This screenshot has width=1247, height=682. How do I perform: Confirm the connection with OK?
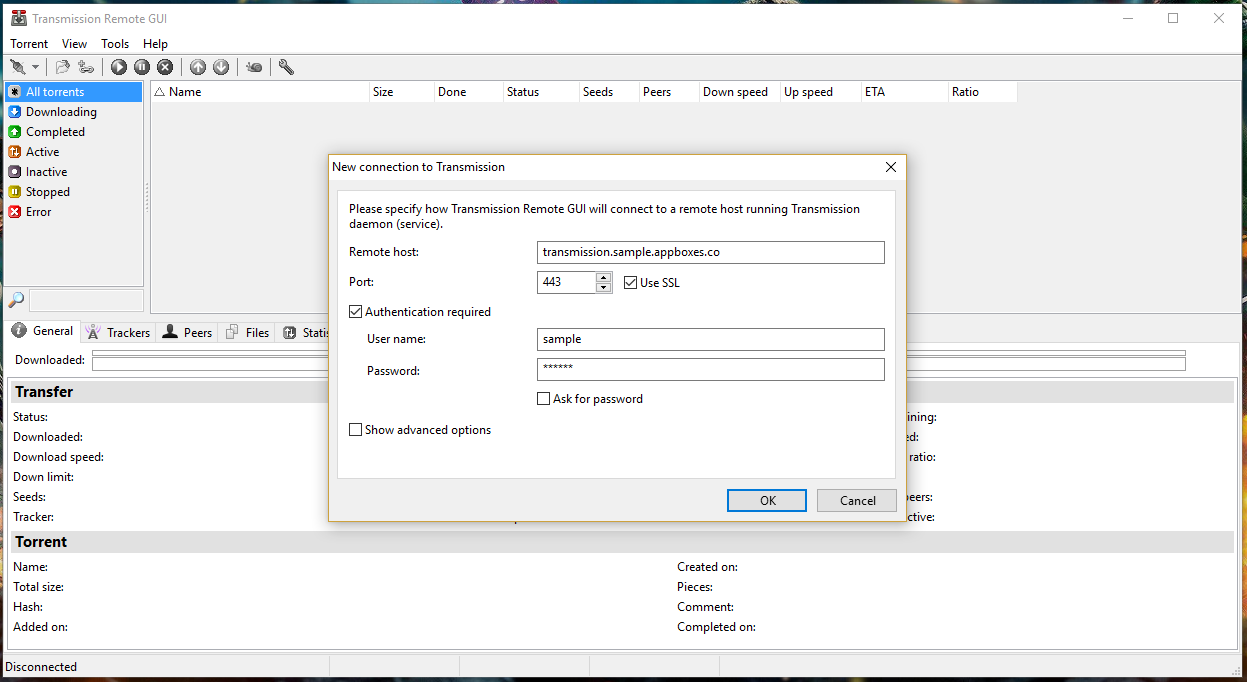(767, 500)
